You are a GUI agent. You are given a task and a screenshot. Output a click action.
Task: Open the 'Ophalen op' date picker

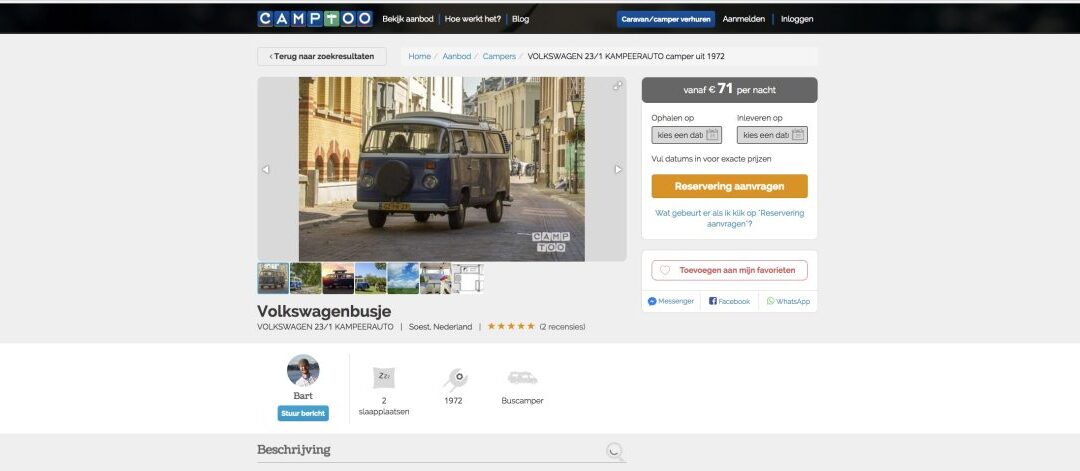pyautogui.click(x=685, y=135)
